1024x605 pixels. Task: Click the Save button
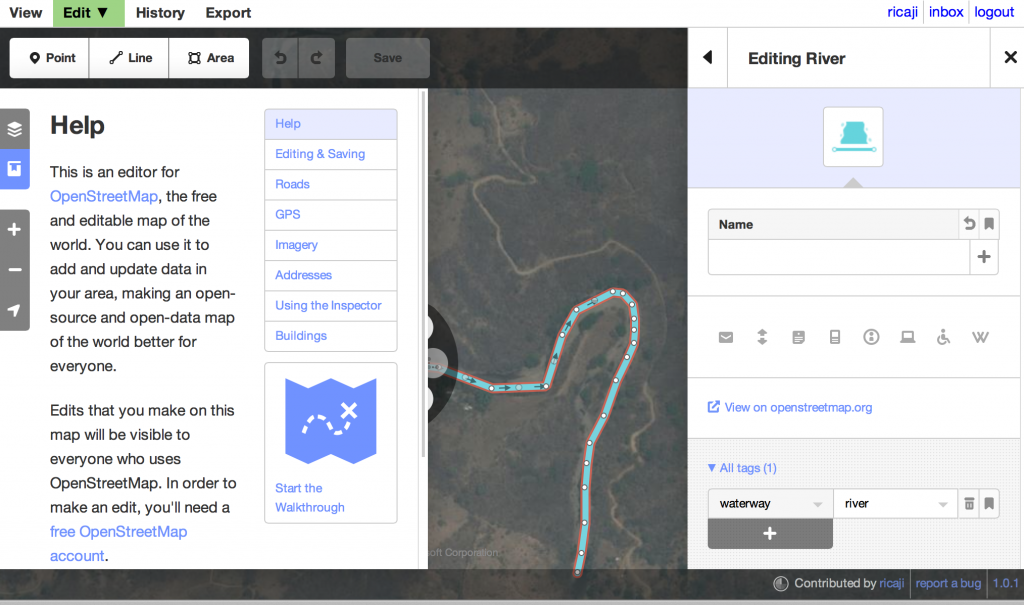[388, 58]
